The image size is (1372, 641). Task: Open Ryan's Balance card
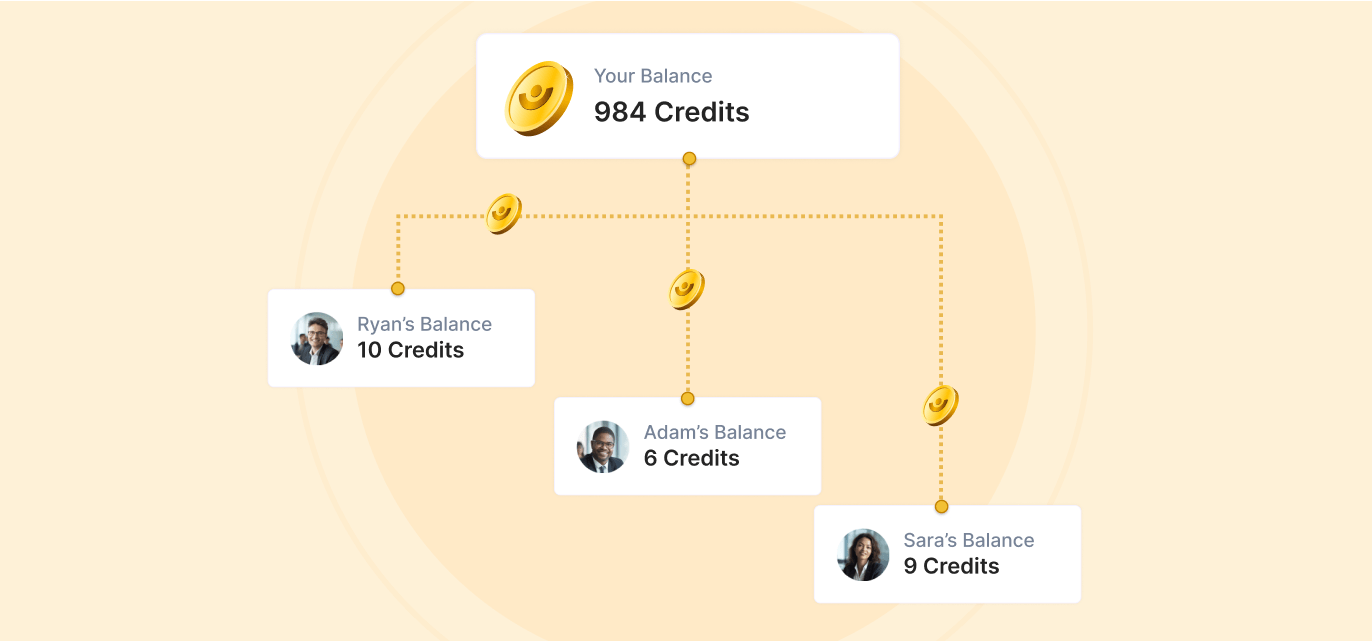click(401, 338)
